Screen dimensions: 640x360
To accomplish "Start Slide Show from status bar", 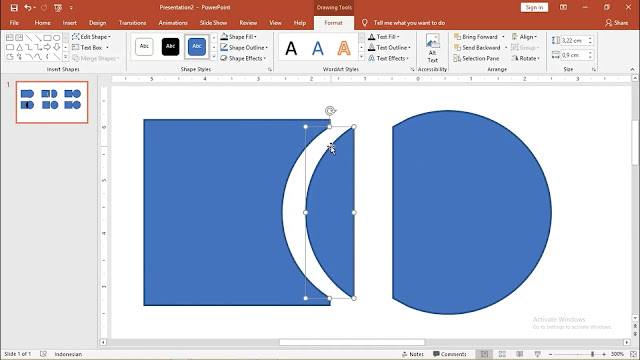I will tap(537, 354).
